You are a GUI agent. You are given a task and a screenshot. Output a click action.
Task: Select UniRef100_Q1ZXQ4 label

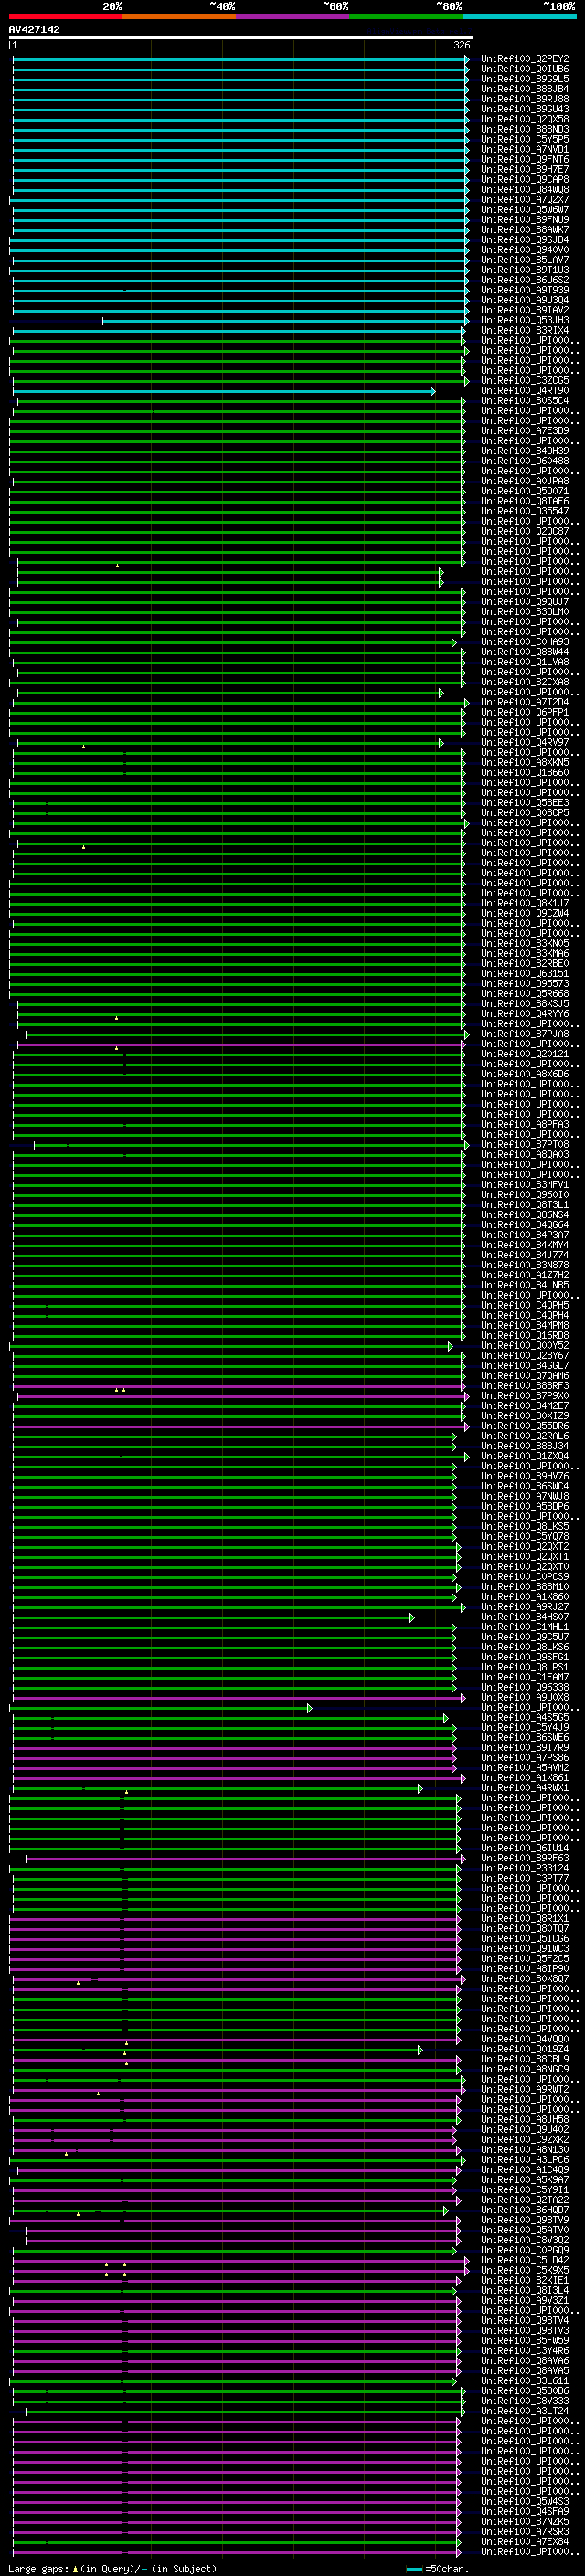pyautogui.click(x=525, y=1456)
